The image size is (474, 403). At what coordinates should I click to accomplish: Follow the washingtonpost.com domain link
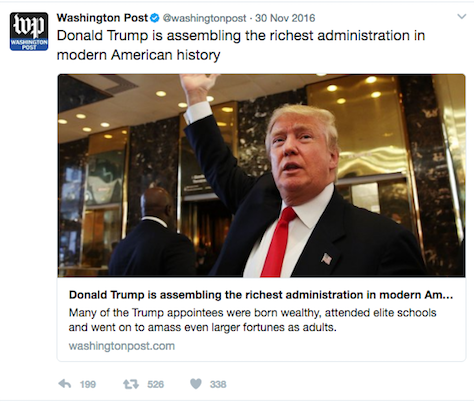pyautogui.click(x=122, y=346)
